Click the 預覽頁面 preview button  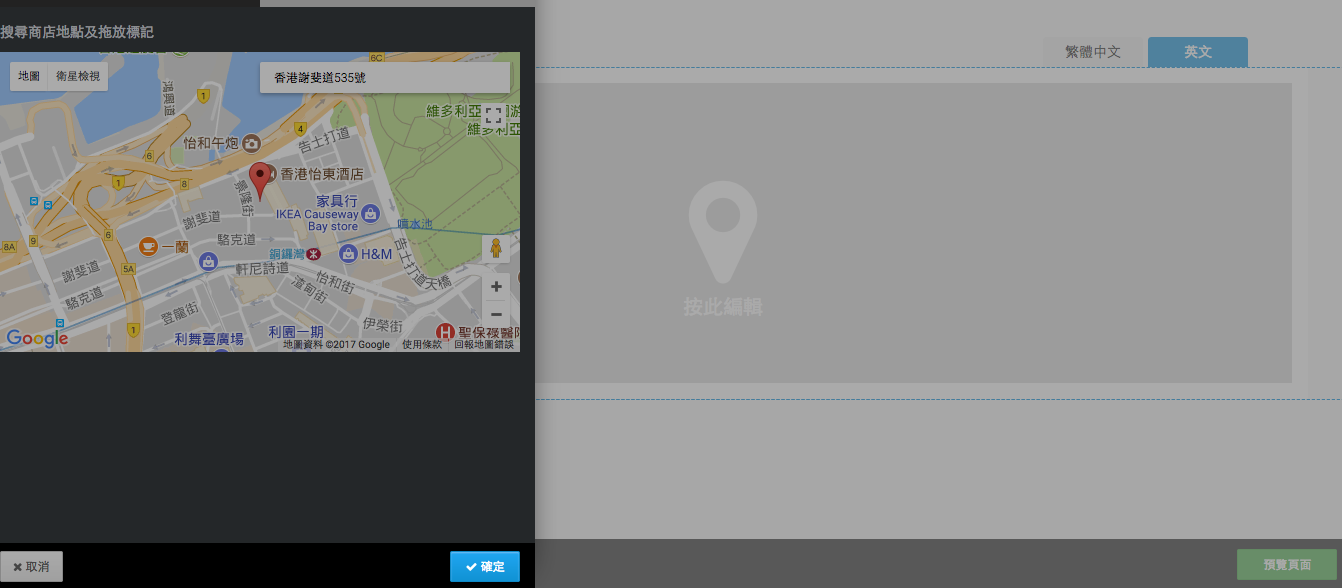click(1287, 565)
